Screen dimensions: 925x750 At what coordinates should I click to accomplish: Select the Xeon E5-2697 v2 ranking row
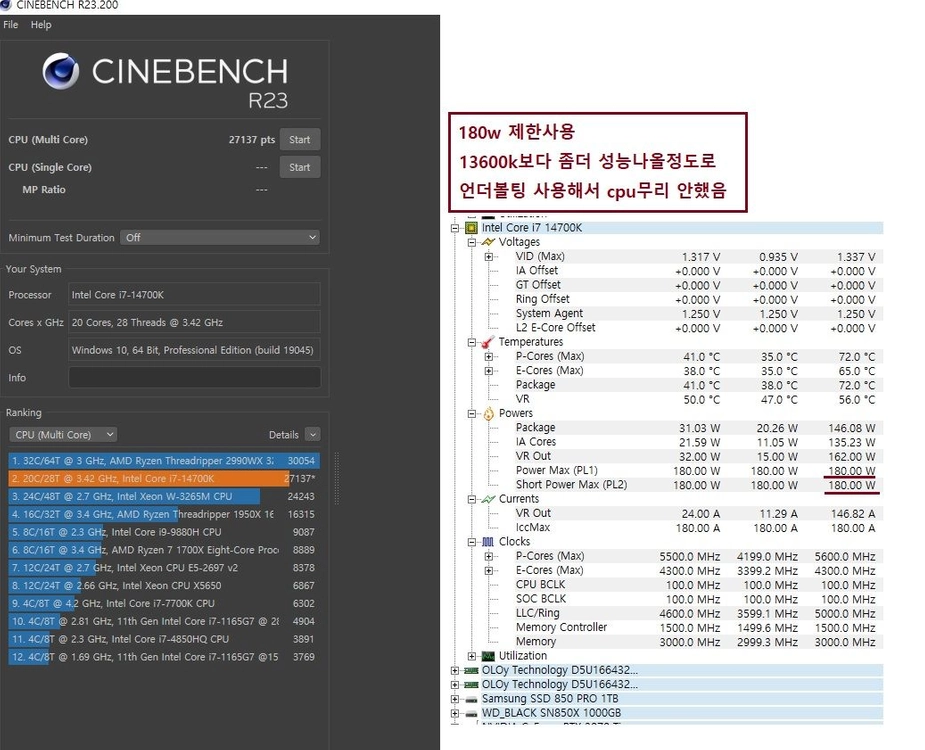pos(164,568)
